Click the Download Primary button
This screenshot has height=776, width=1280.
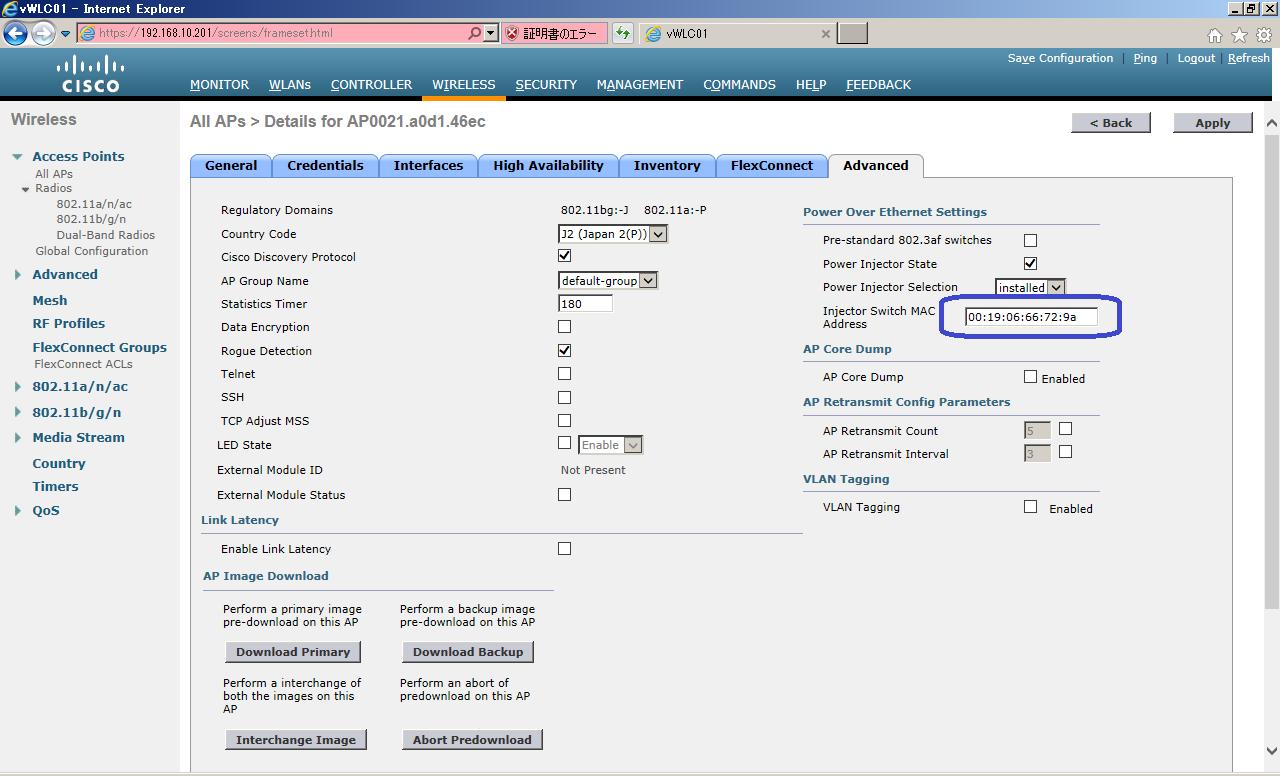(293, 652)
